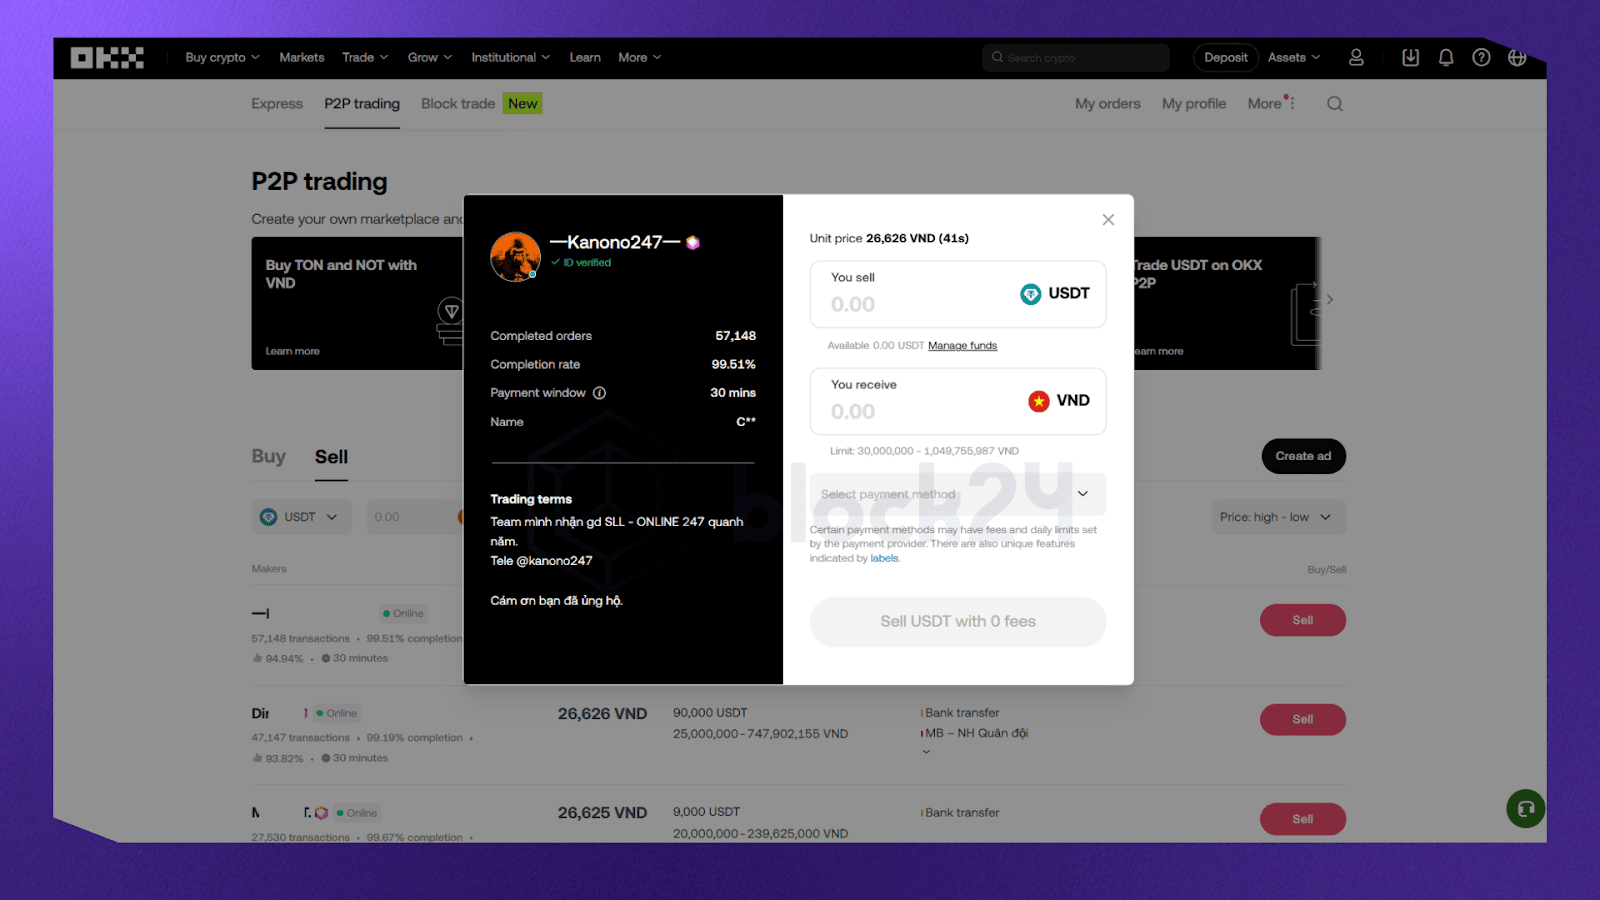Open the Price: high - low sort dropdown
The width and height of the screenshot is (1600, 900).
pyautogui.click(x=1278, y=517)
